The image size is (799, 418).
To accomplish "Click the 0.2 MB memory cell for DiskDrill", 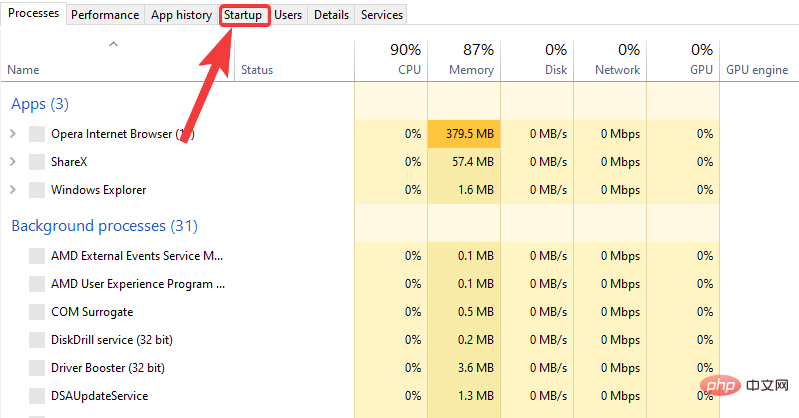I will 464,340.
